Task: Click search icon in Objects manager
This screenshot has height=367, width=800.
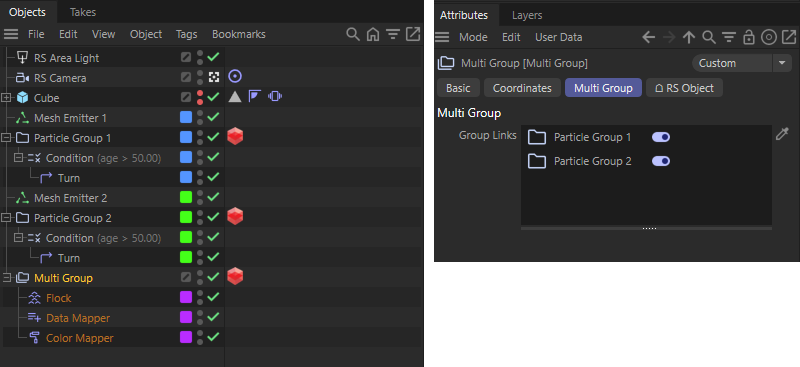Action: (353, 34)
